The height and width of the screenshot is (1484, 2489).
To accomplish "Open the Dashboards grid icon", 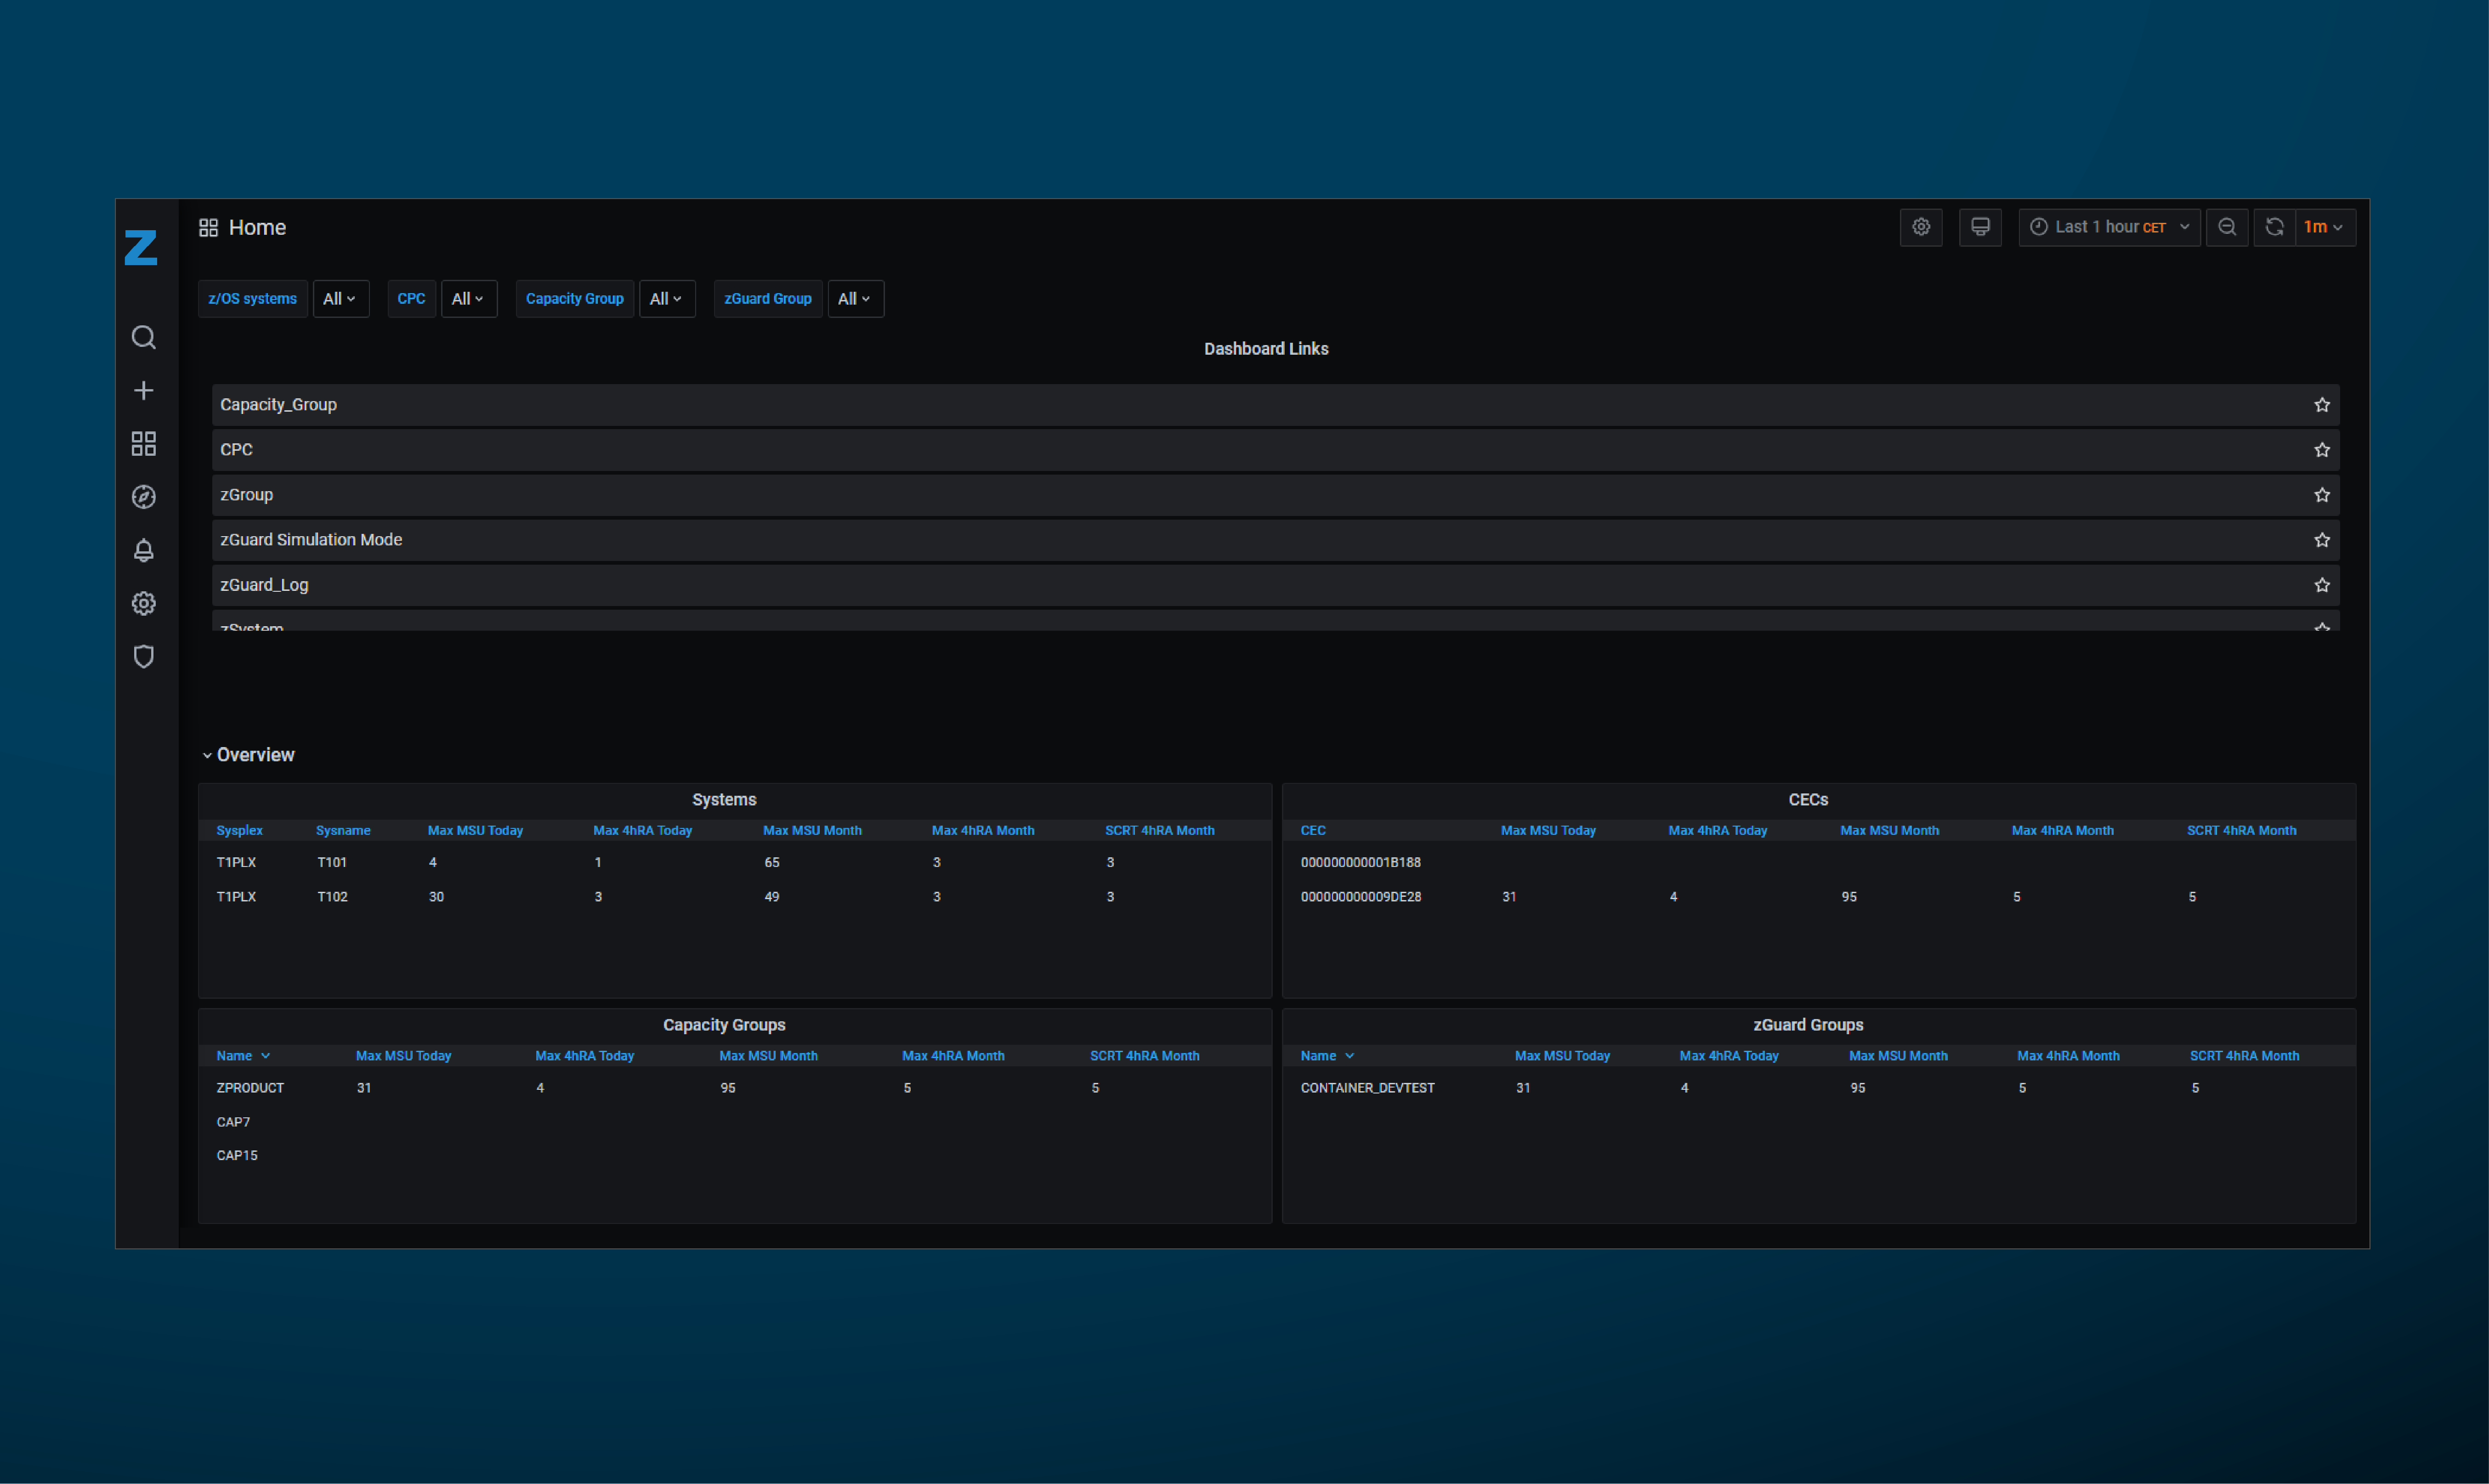I will pyautogui.click(x=143, y=443).
